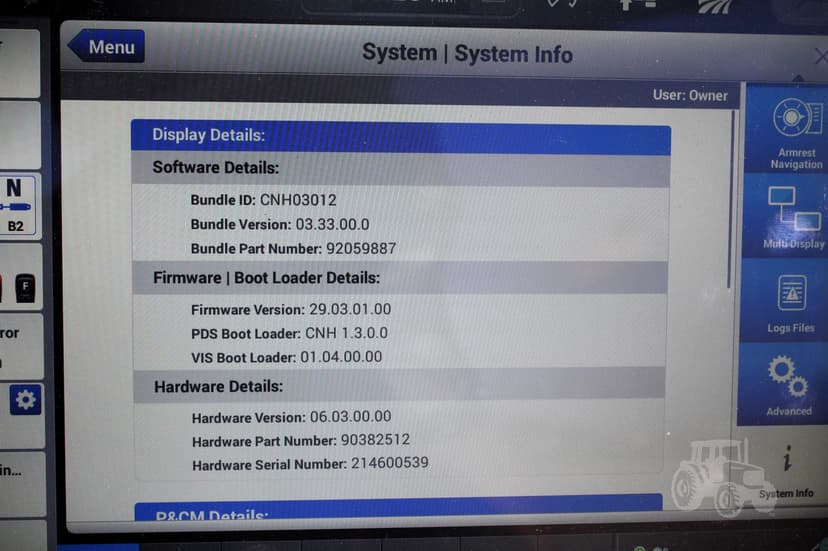Select the System Info tab icon
The image size is (828, 551).
tap(787, 469)
